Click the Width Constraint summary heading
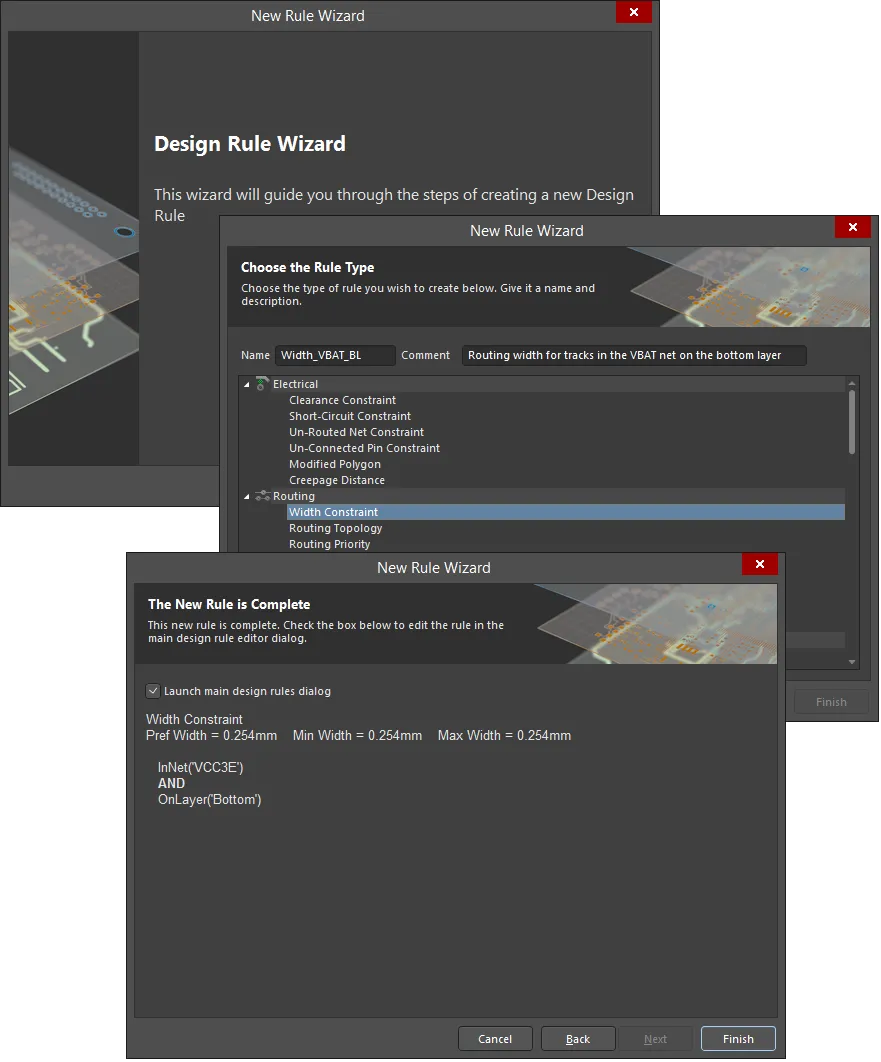 tap(194, 719)
